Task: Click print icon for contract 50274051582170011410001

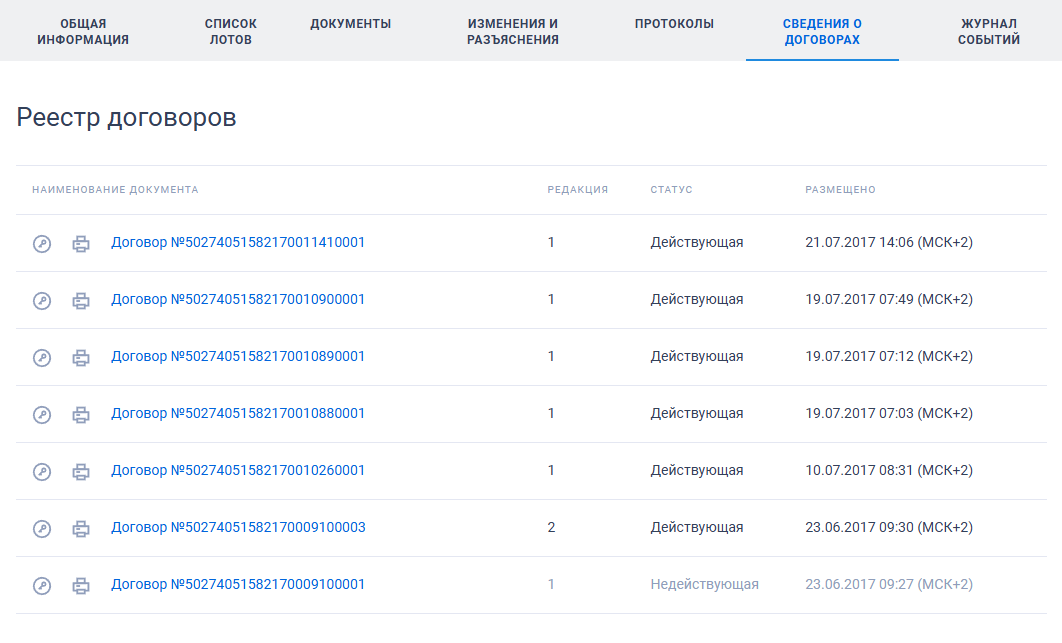Action: coord(81,243)
